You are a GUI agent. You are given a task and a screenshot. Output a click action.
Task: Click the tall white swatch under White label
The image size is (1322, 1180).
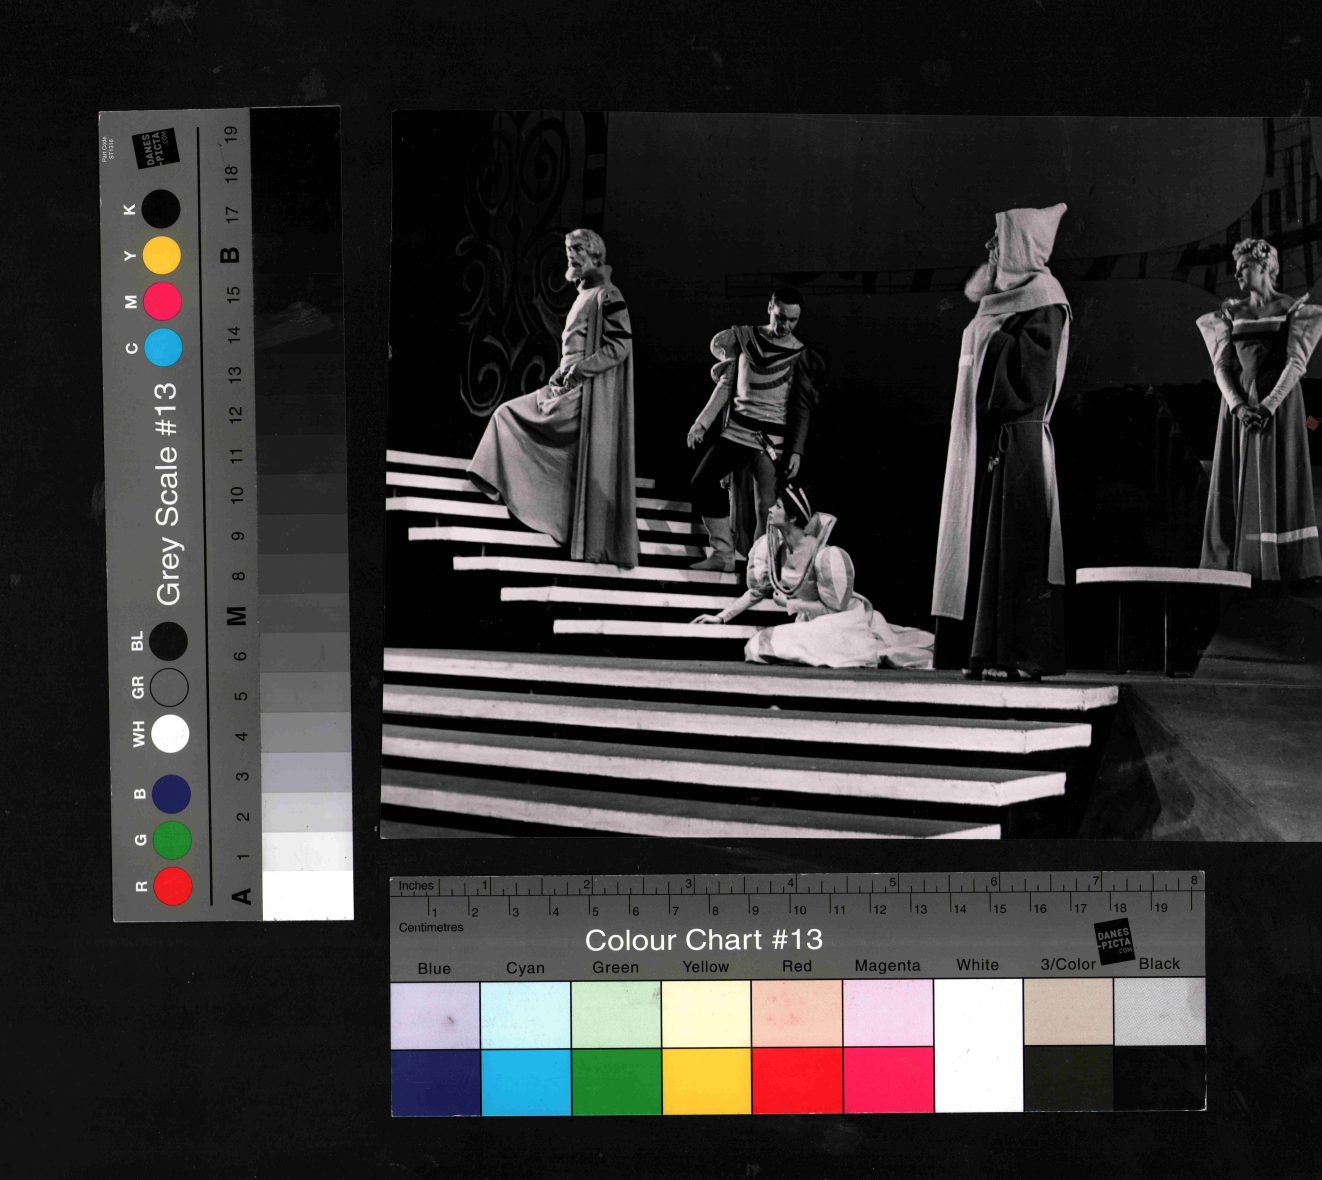[978, 1045]
